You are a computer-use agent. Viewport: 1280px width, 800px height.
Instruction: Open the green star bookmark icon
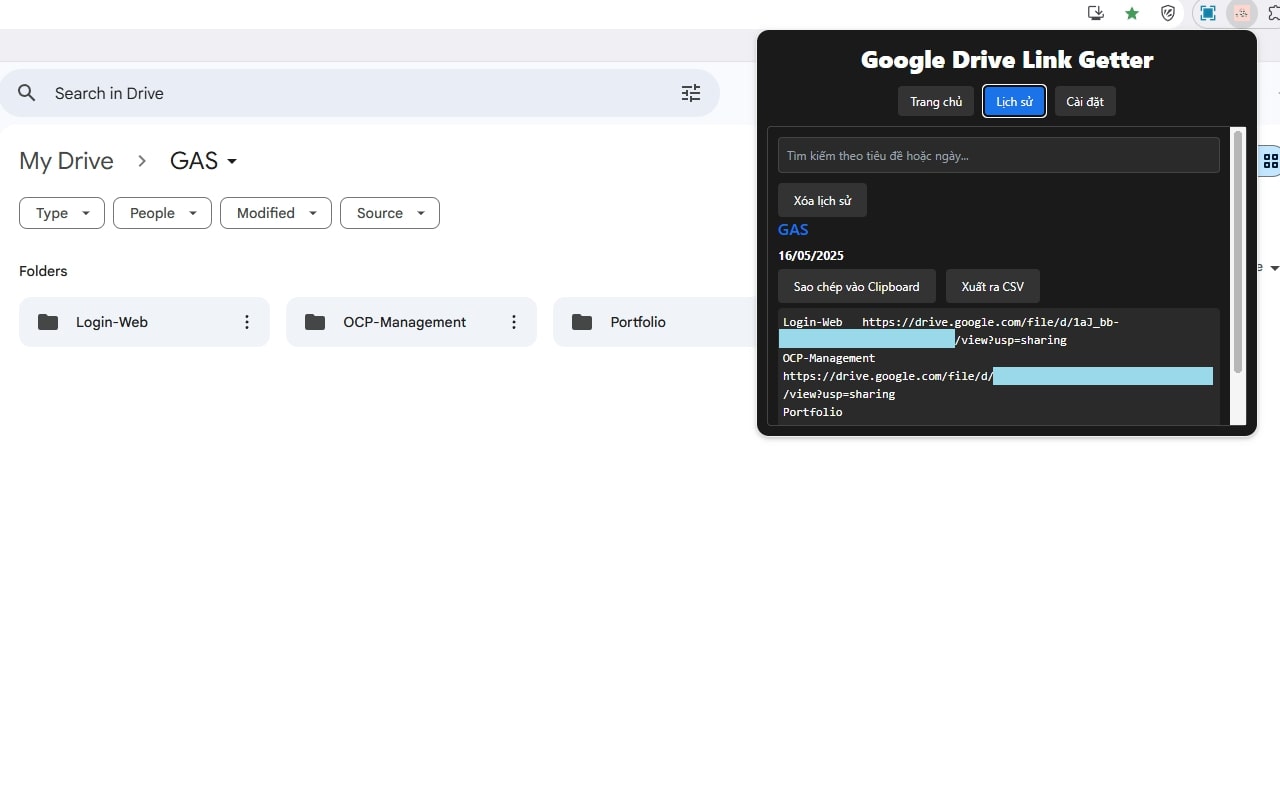tap(1131, 13)
